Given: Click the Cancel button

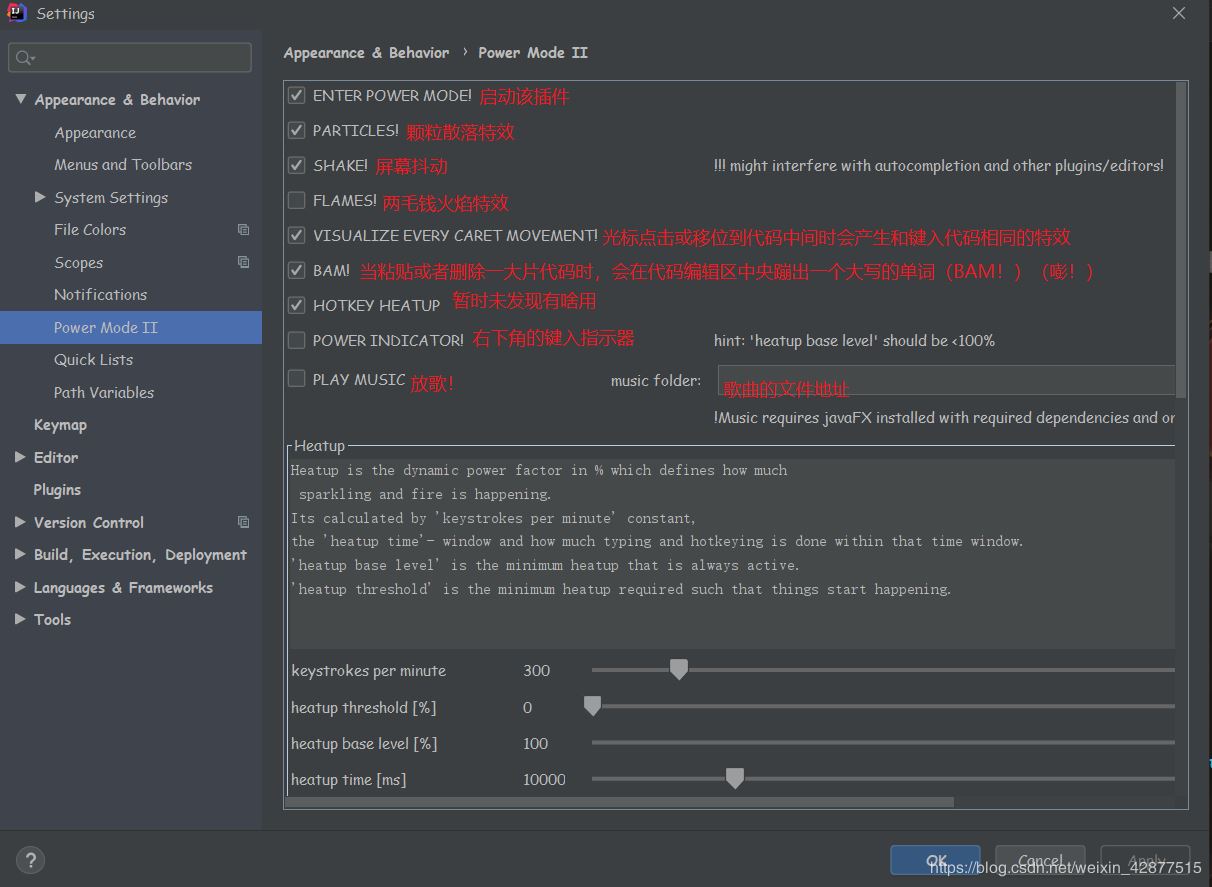Looking at the screenshot, I should point(1040,860).
